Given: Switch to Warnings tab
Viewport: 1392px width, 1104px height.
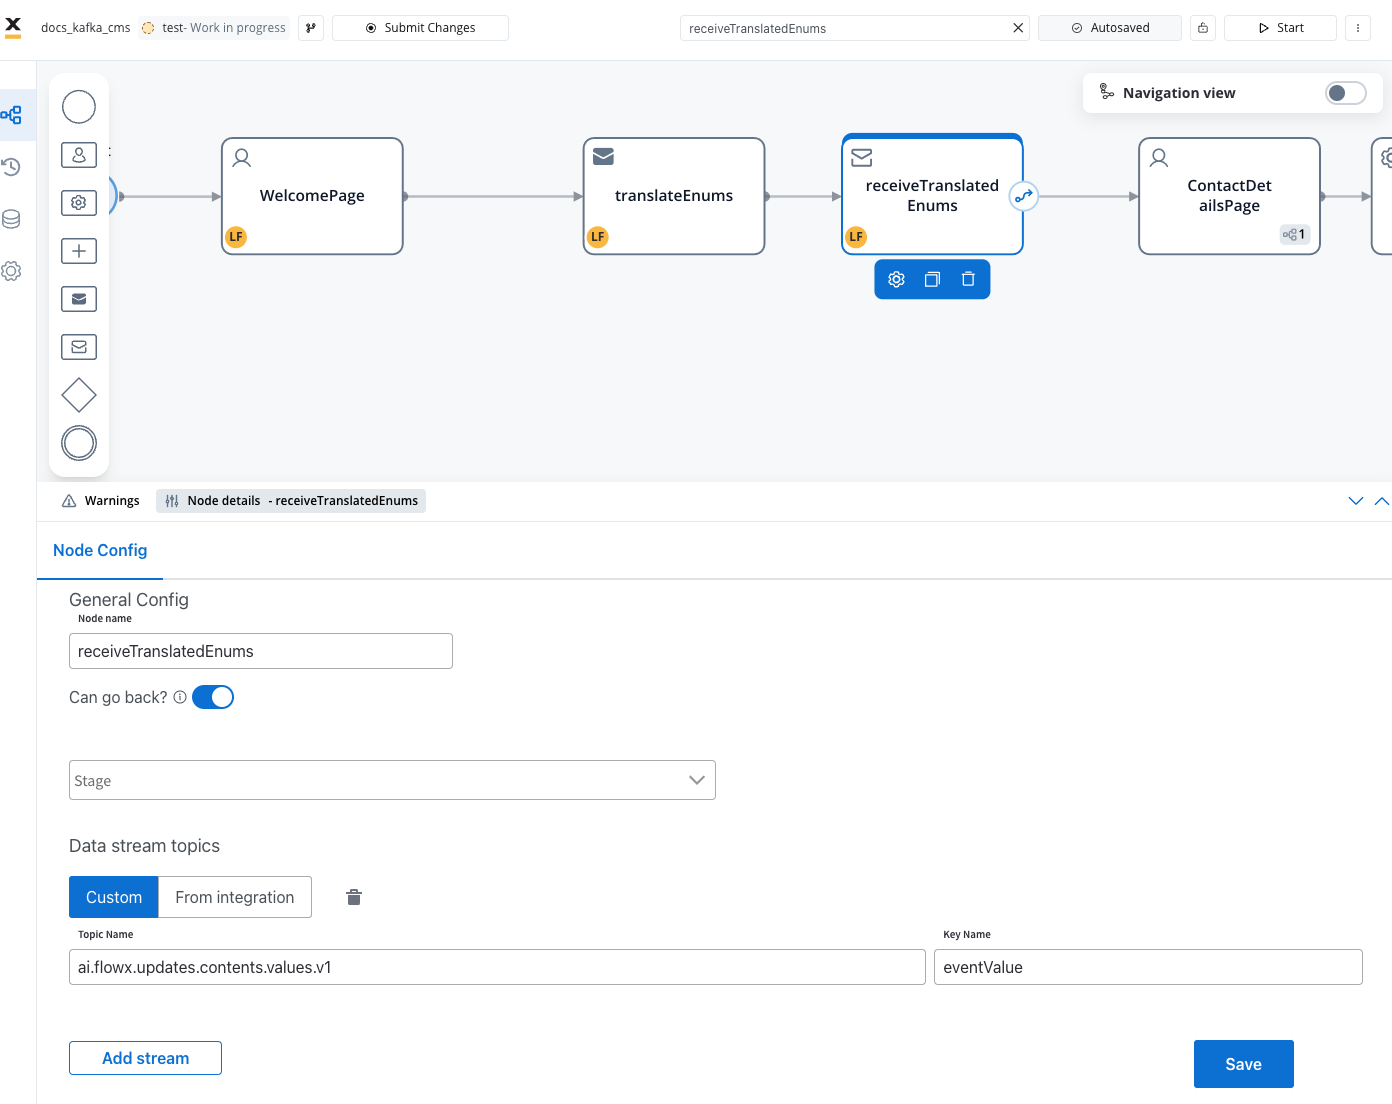Looking at the screenshot, I should pyautogui.click(x=101, y=501).
